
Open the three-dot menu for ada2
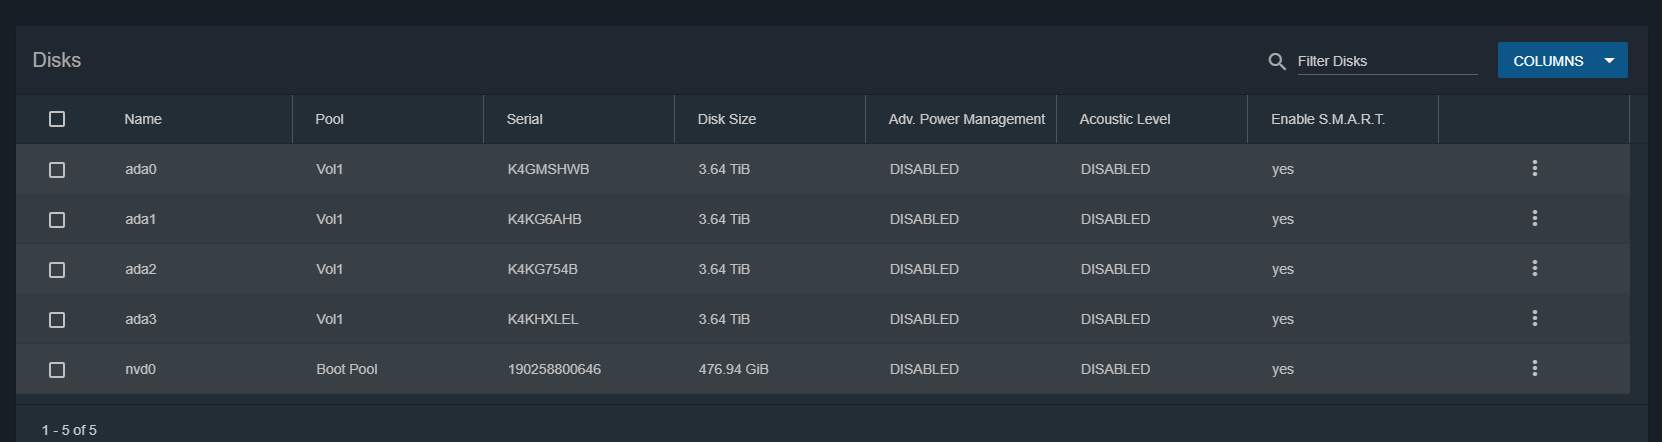point(1534,269)
